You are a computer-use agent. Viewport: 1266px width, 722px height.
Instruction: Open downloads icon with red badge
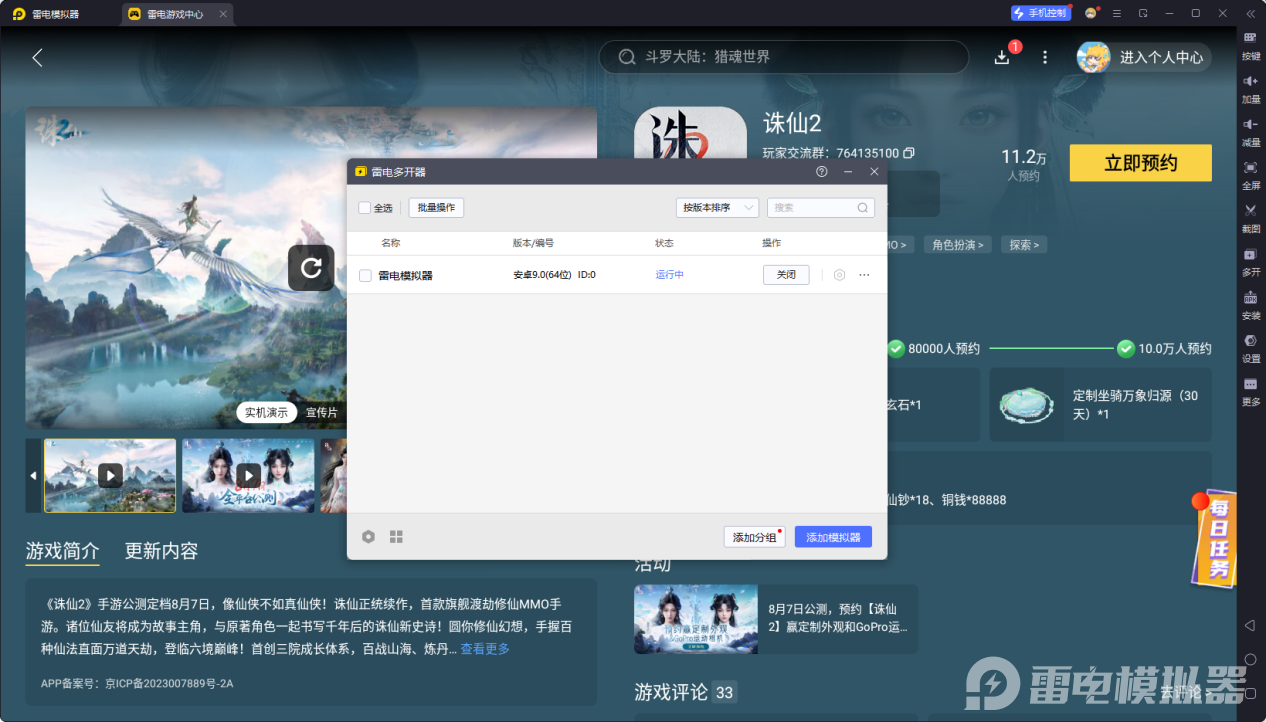(1002, 57)
